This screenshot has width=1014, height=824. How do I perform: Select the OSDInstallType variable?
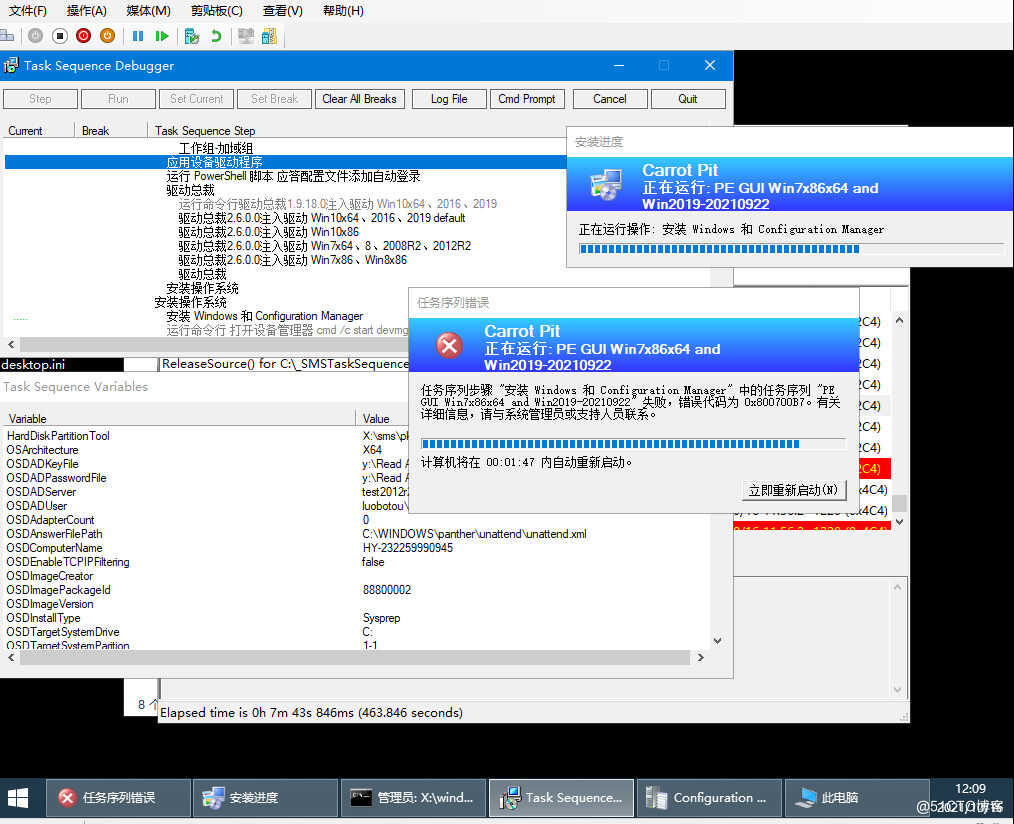point(43,618)
